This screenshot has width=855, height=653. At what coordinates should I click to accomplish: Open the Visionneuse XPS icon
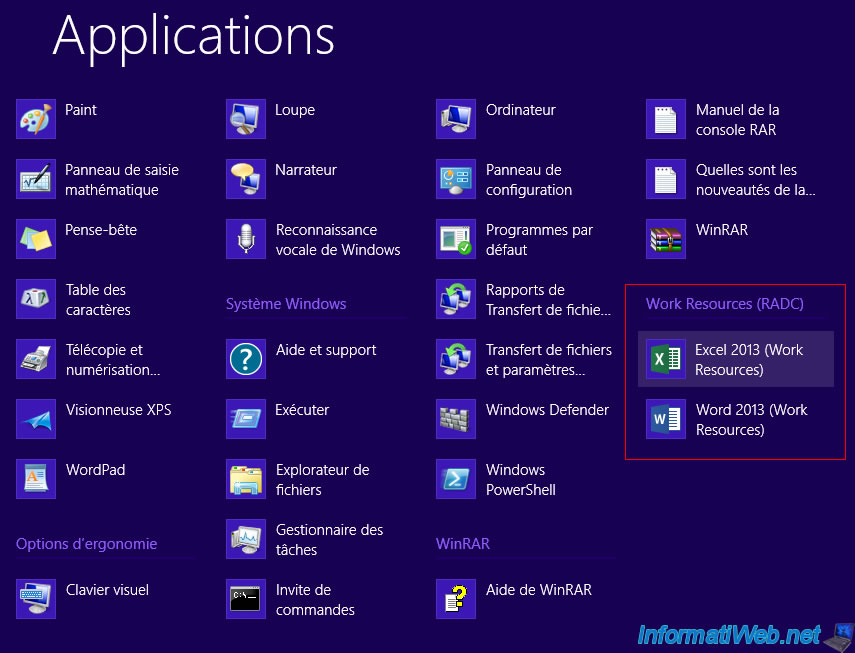[36, 419]
